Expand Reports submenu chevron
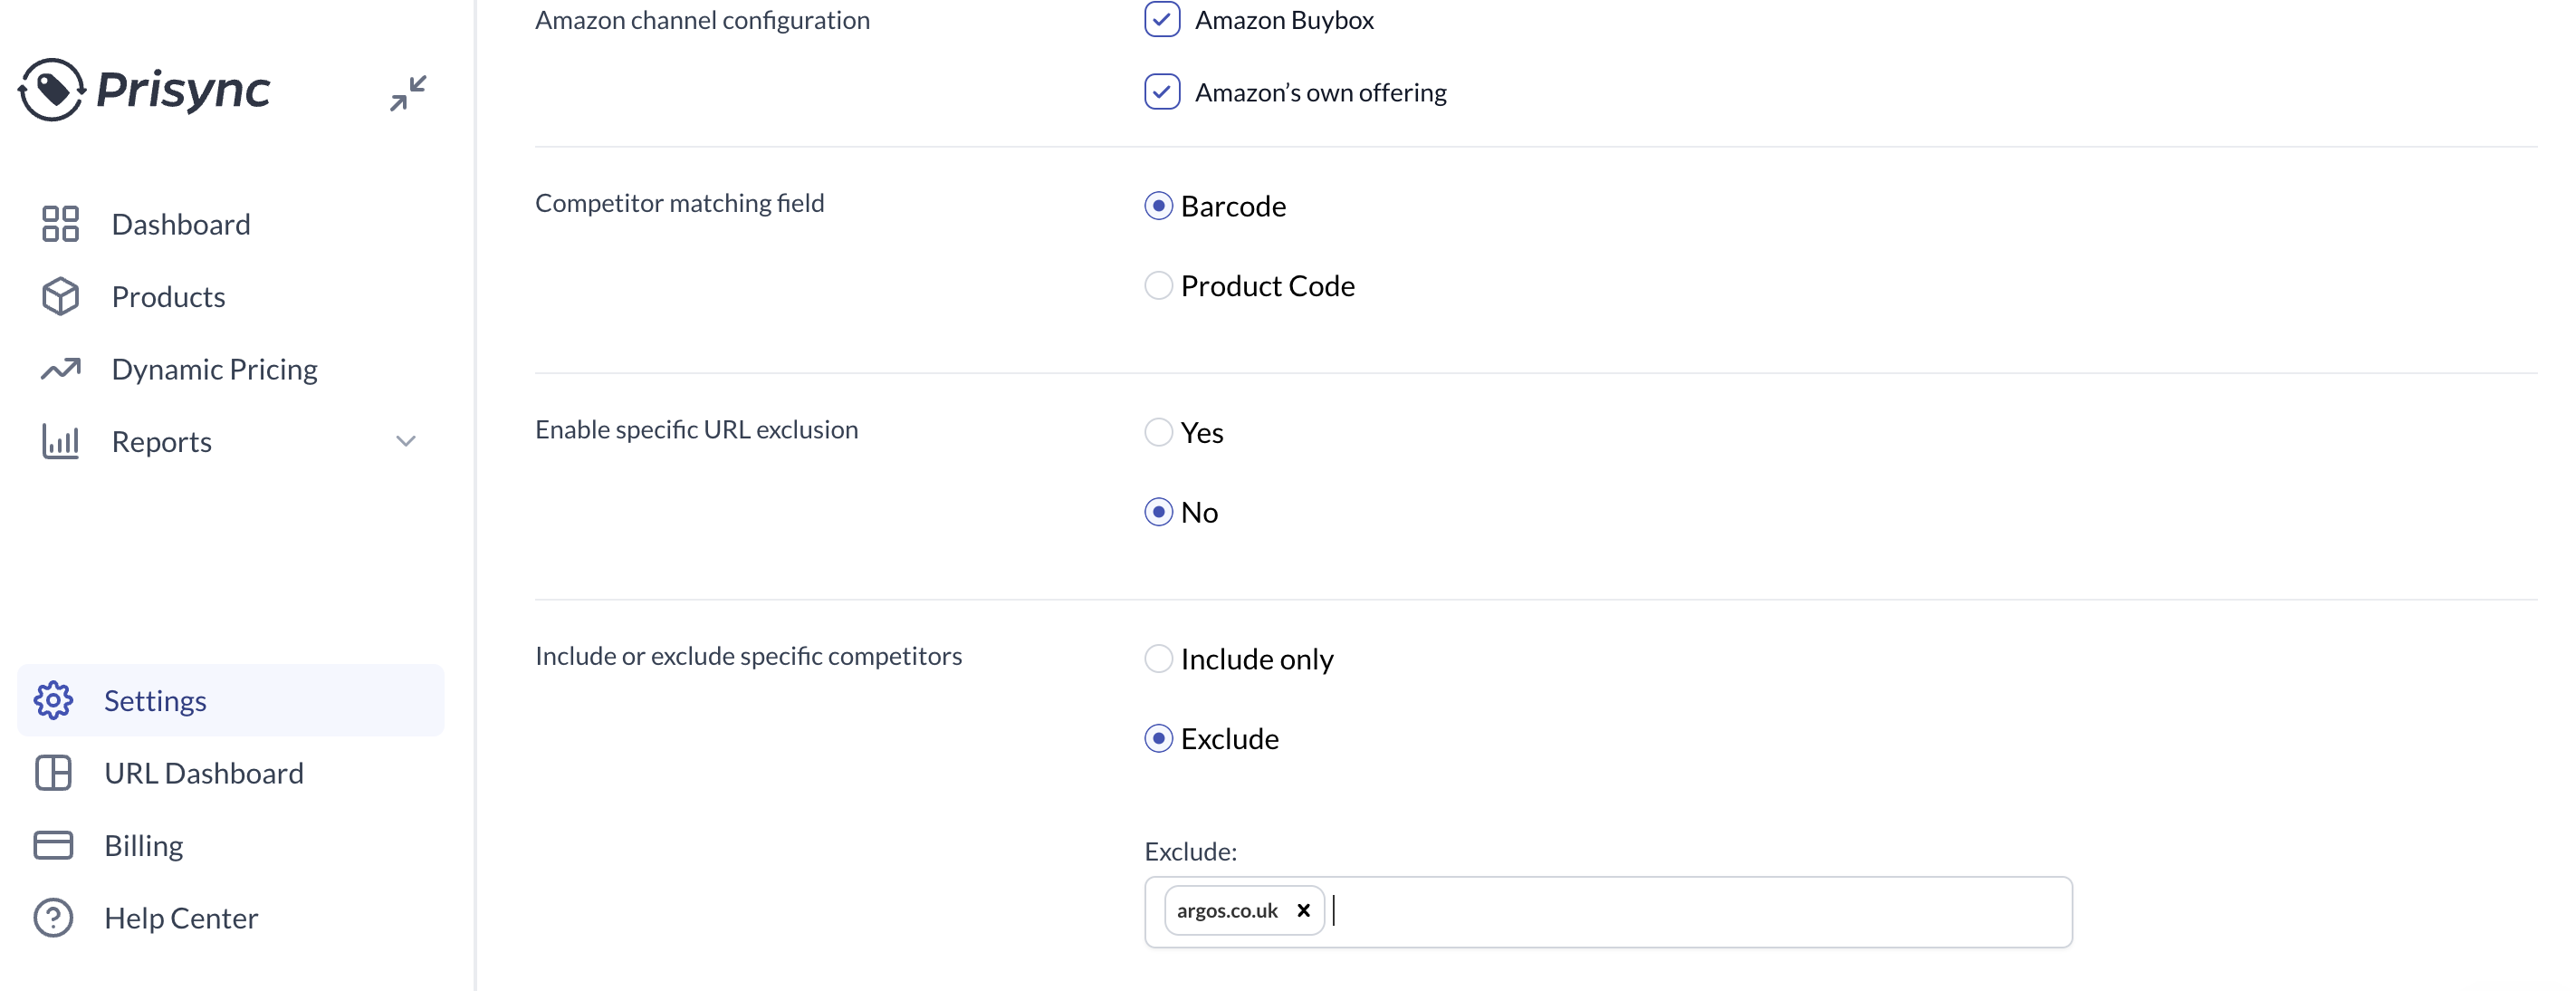 [x=405, y=441]
